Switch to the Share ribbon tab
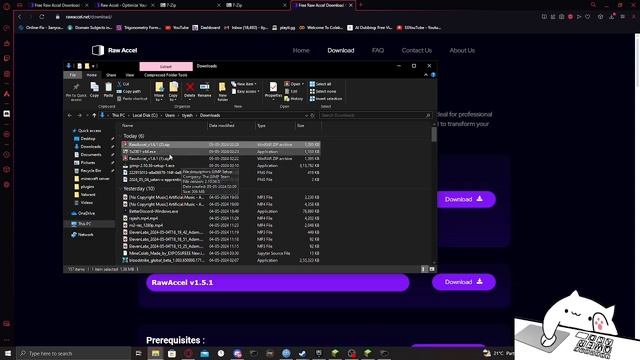 111,75
